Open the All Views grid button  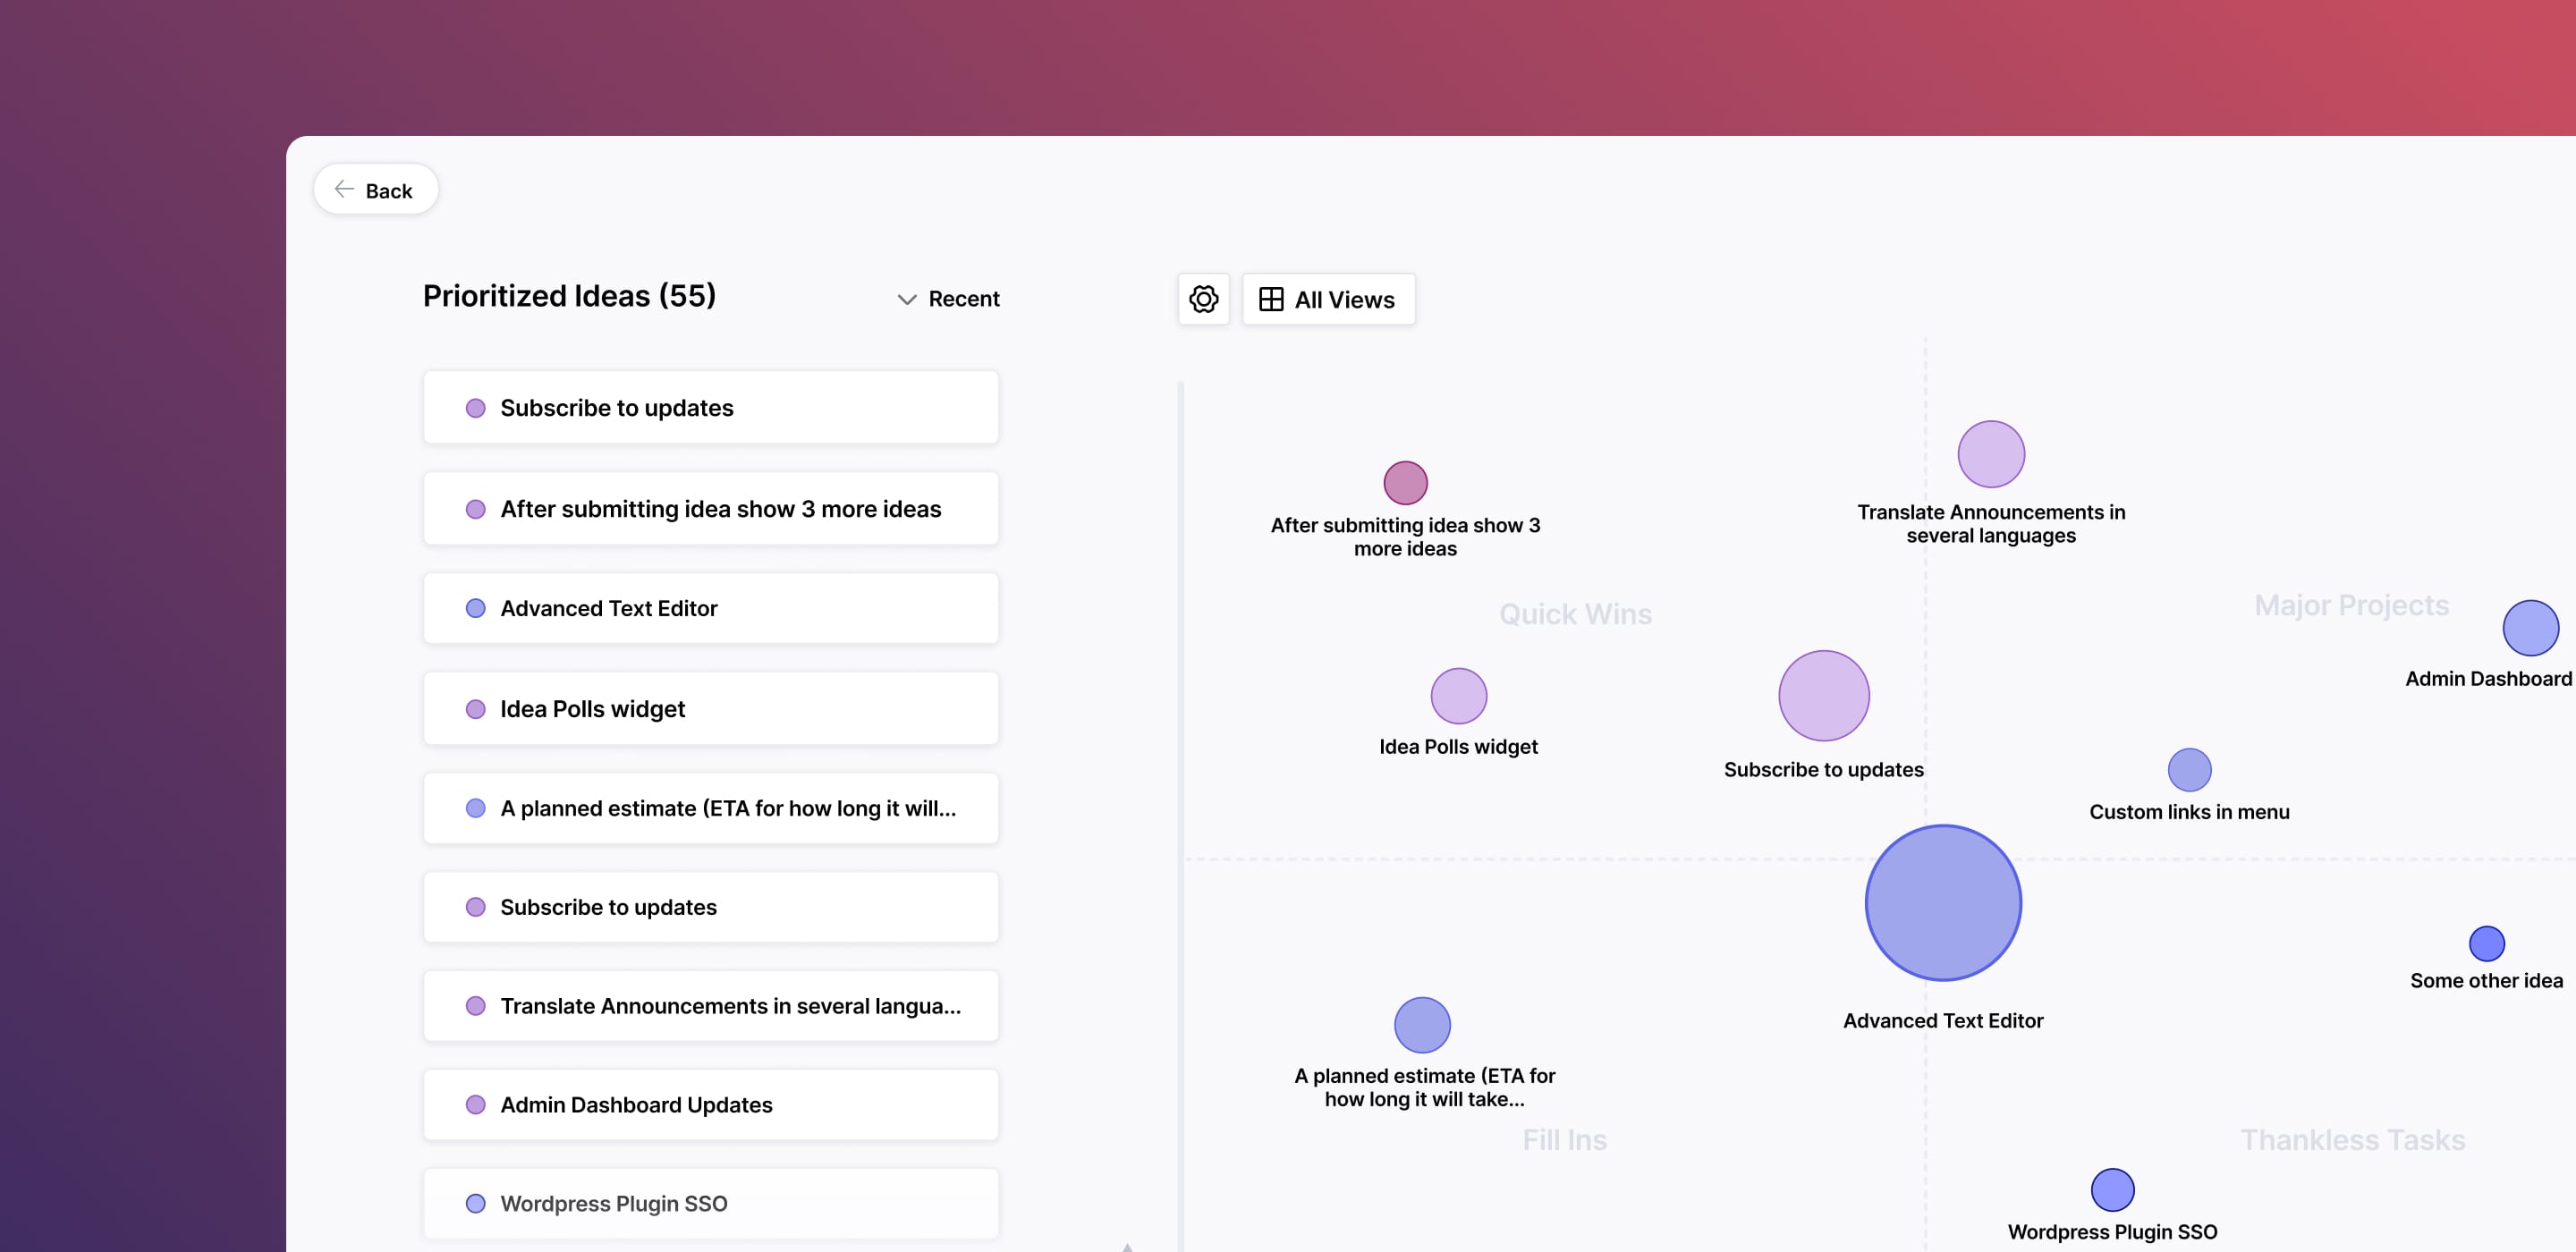pyautogui.click(x=1328, y=299)
